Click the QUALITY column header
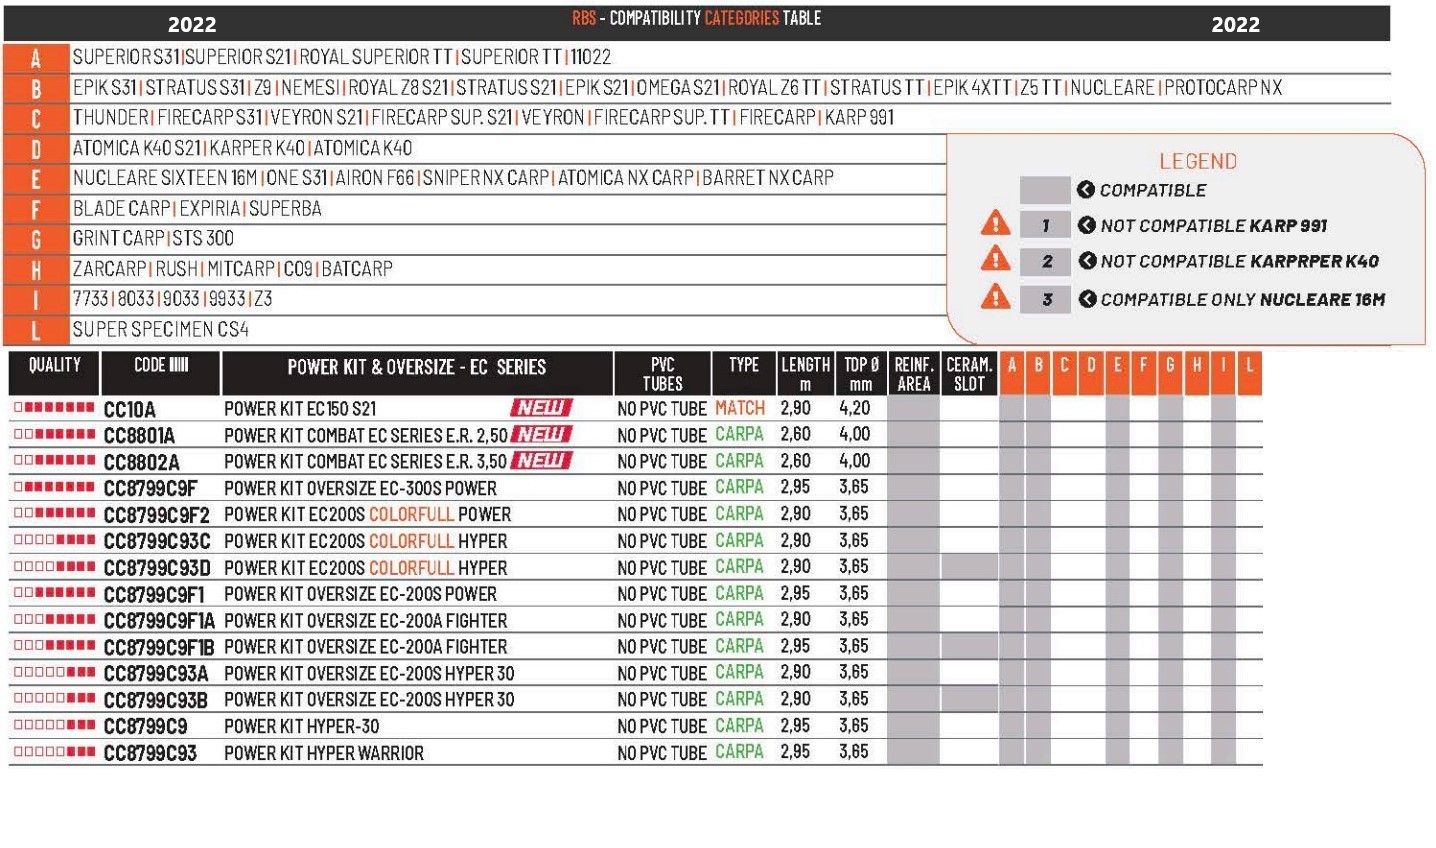Viewport: 1436px width, 848px height. pyautogui.click(x=54, y=372)
